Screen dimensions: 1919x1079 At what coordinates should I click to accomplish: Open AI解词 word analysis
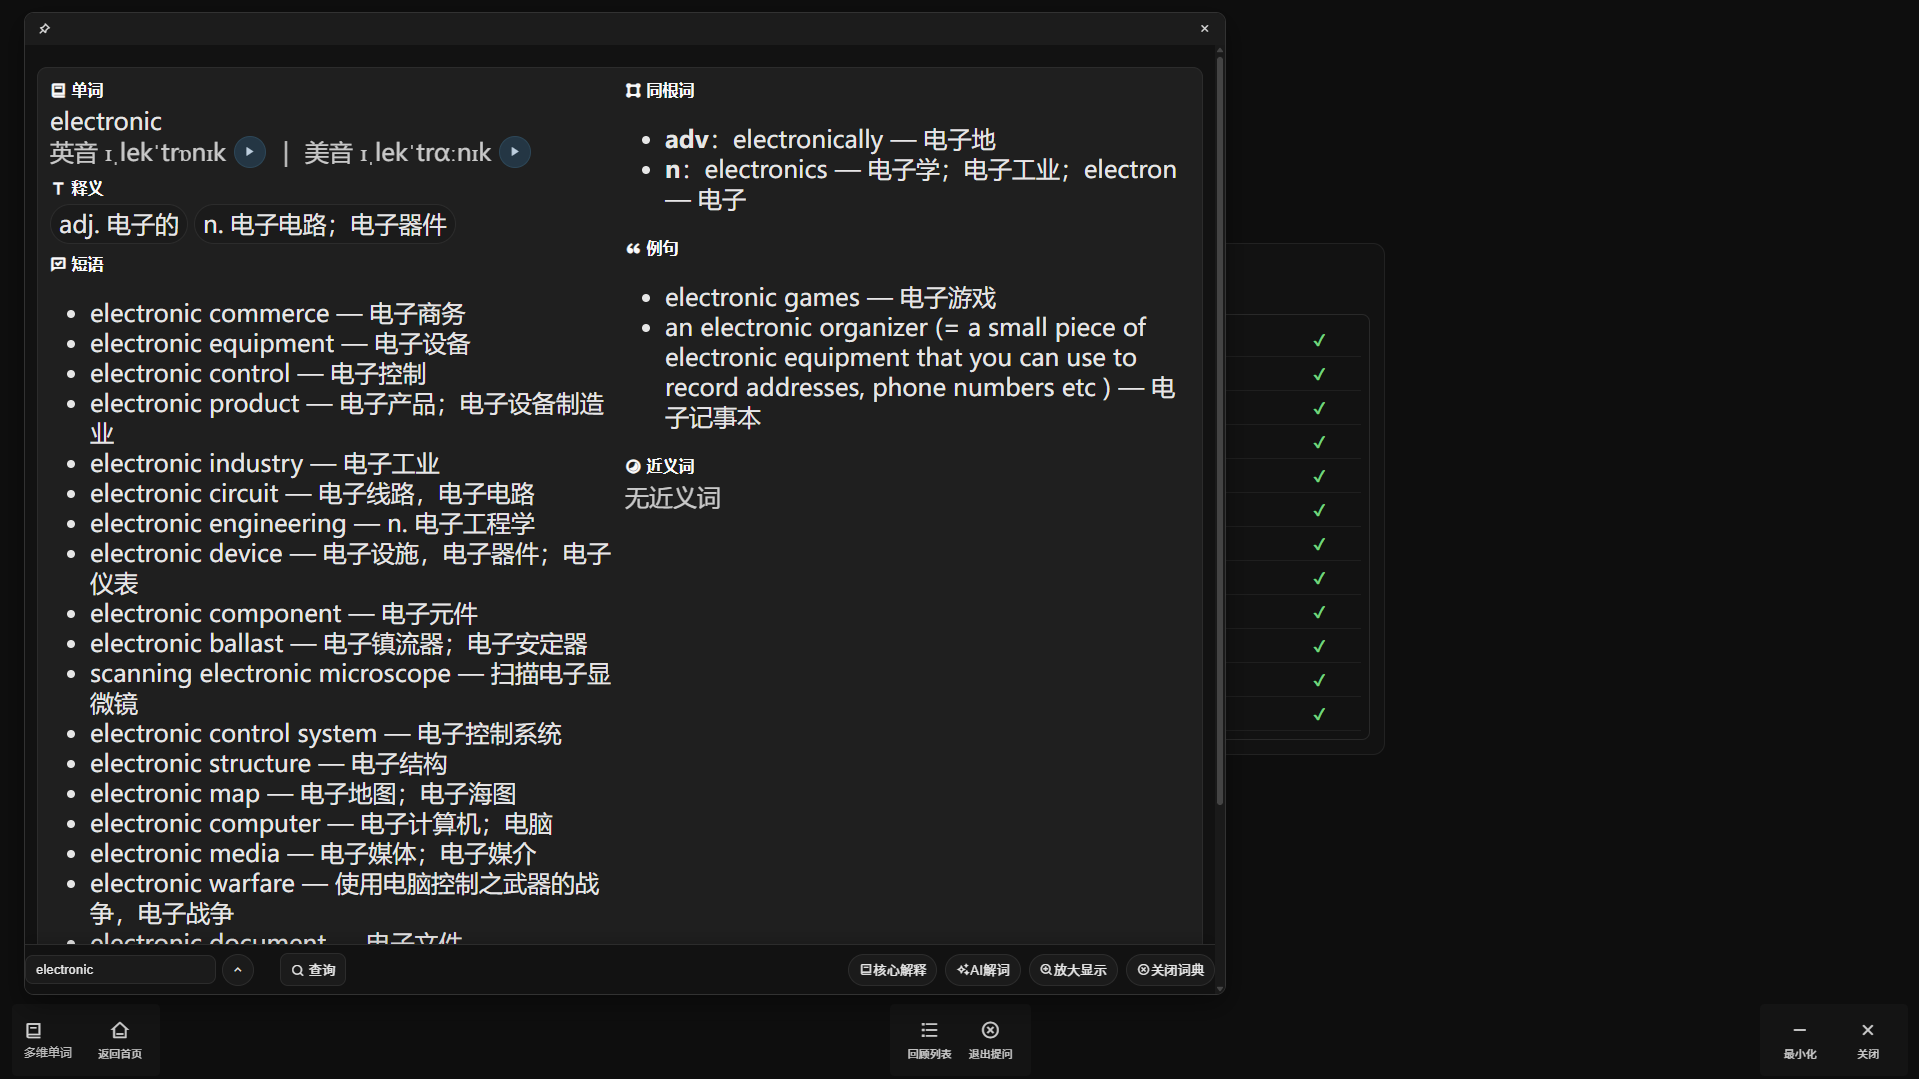pyautogui.click(x=983, y=970)
